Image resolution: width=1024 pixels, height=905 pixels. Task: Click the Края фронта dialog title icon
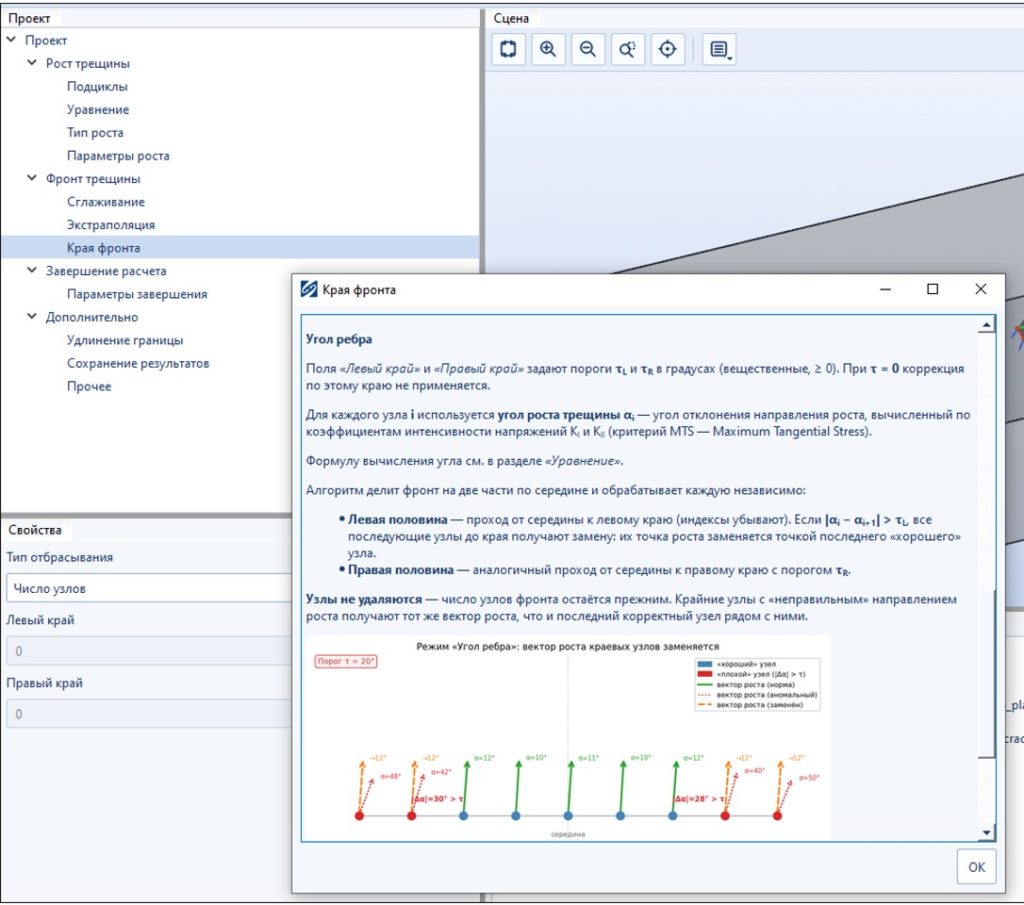[x=309, y=289]
